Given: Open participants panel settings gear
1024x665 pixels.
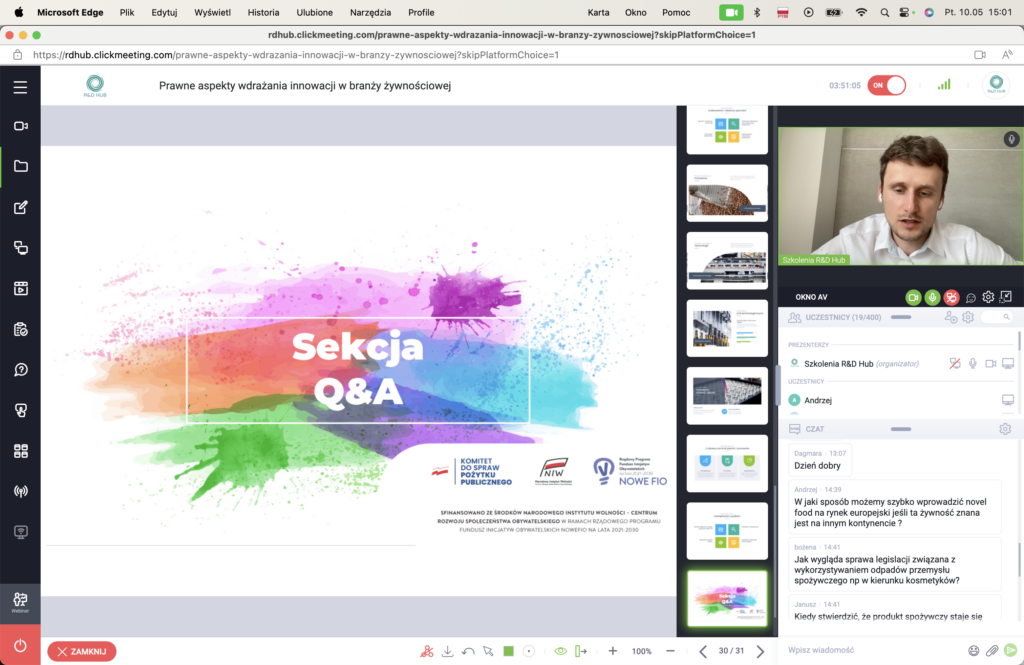Looking at the screenshot, I should coord(968,317).
